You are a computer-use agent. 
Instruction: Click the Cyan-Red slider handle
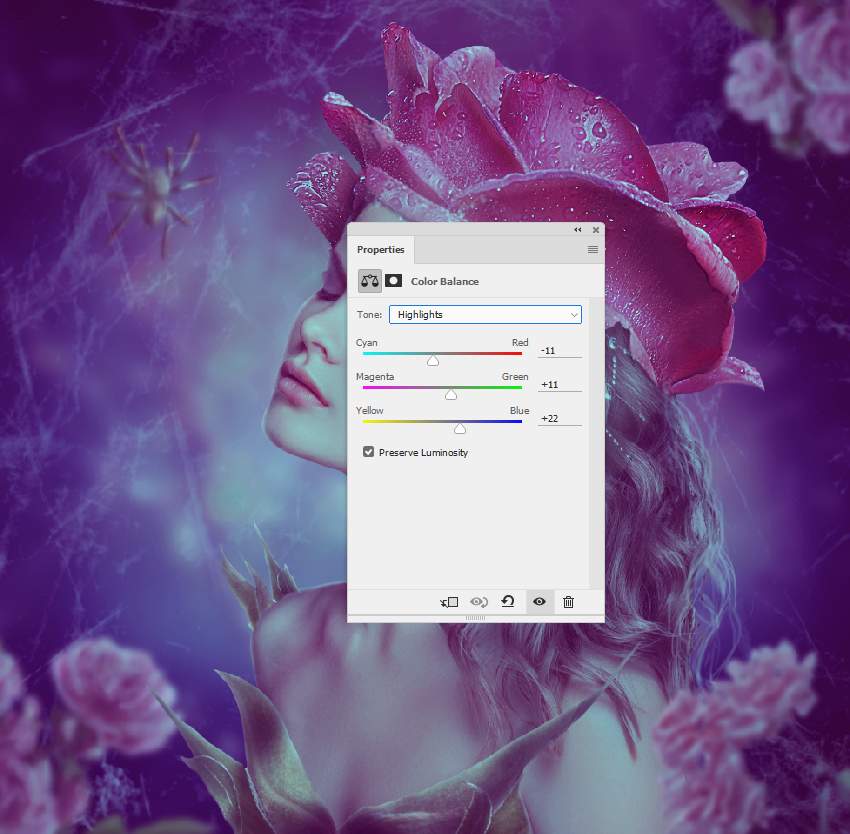tap(433, 361)
